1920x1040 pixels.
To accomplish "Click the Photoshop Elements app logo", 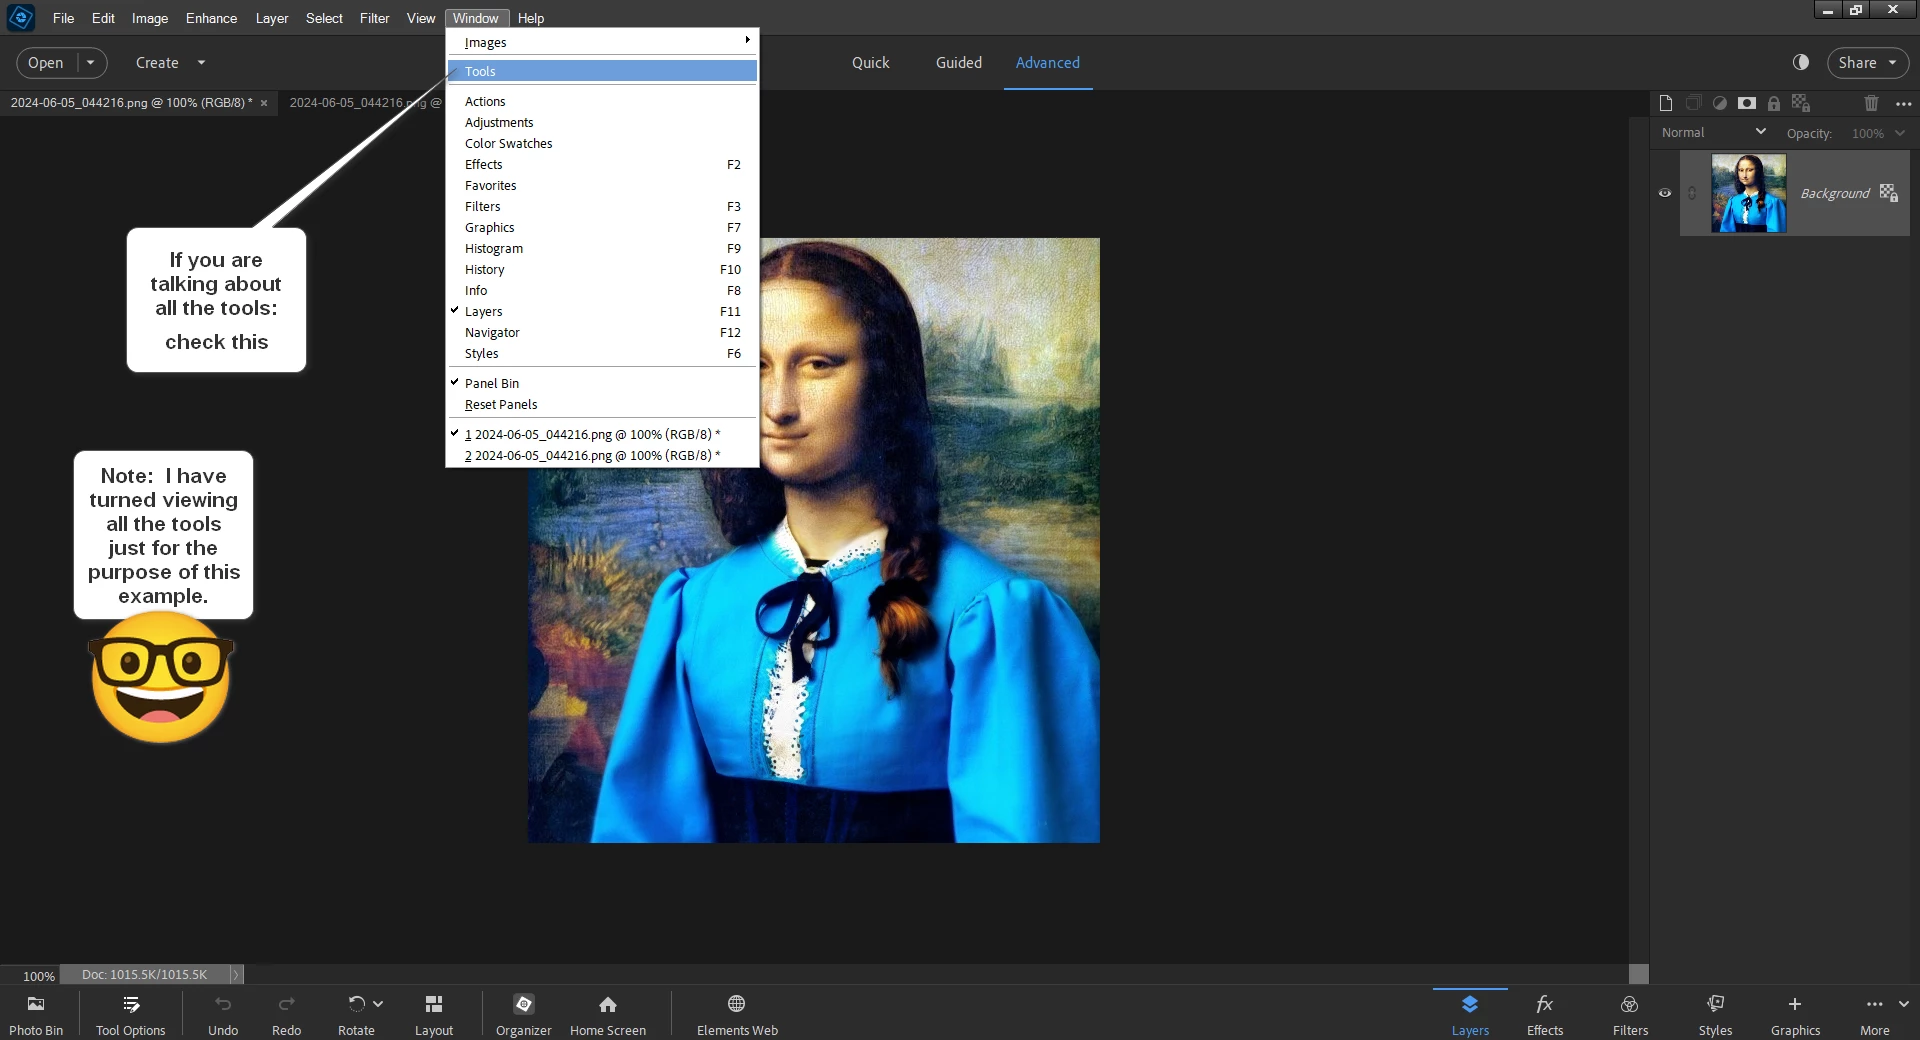I will tap(21, 17).
